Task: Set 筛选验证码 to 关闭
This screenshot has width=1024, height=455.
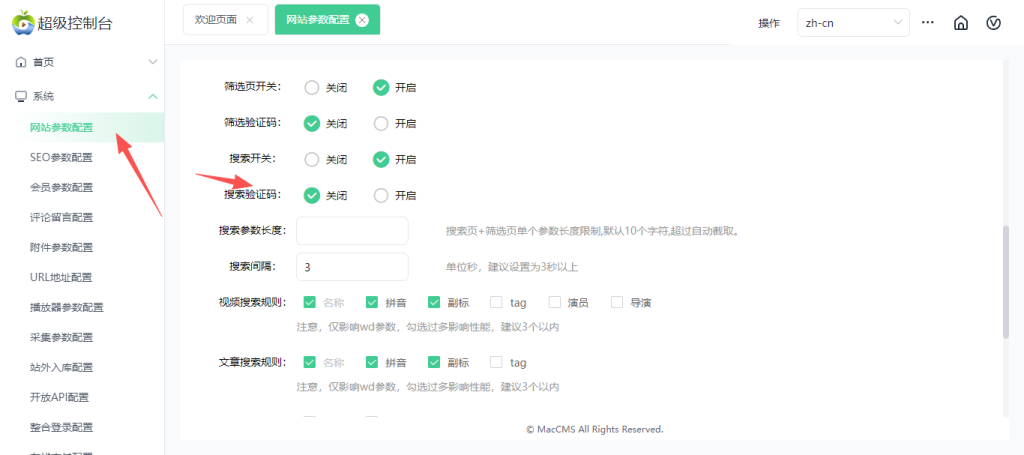Action: click(312, 123)
